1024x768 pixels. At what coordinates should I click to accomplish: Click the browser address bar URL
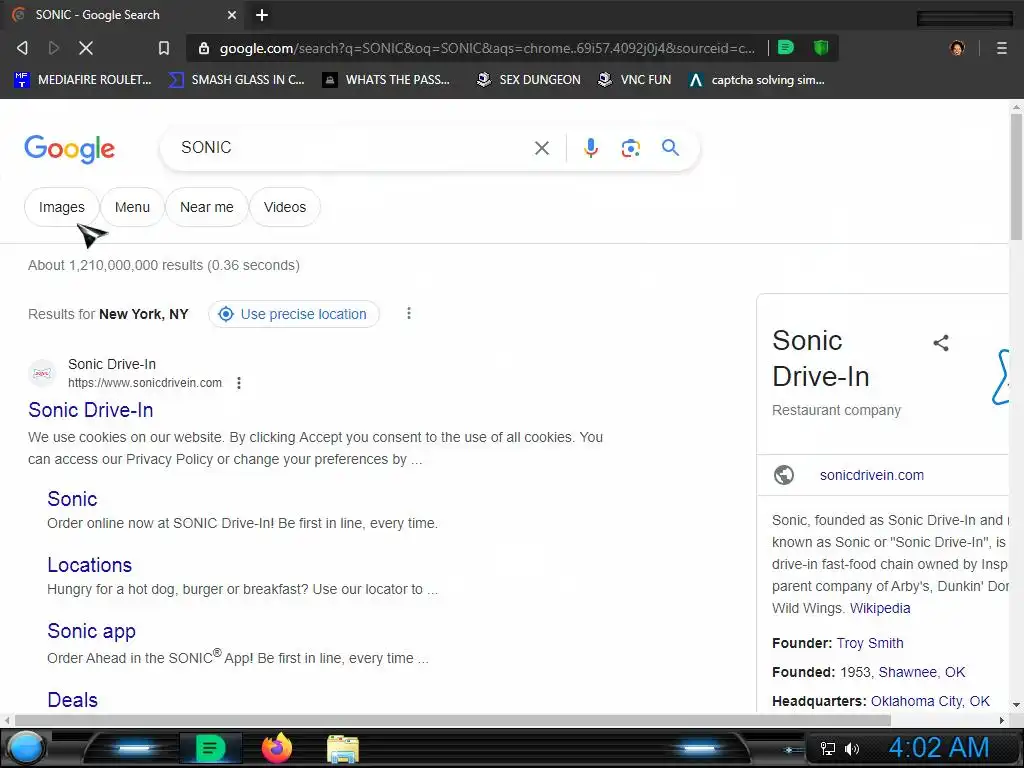[x=487, y=48]
